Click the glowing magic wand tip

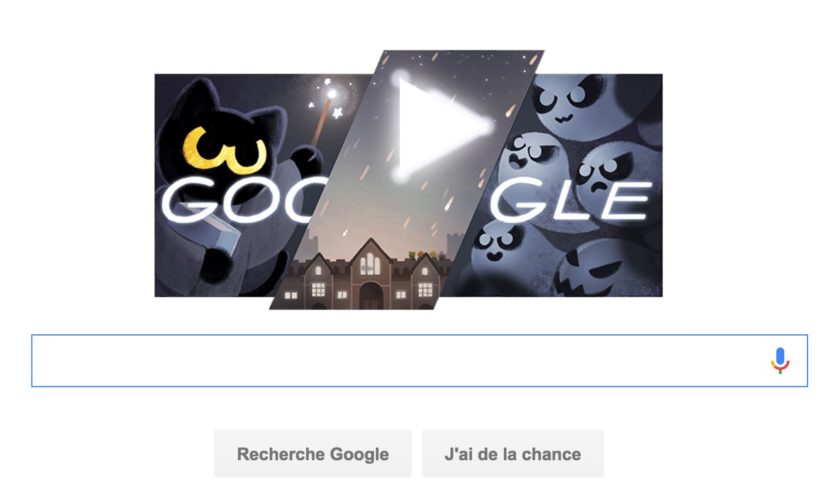(332, 95)
